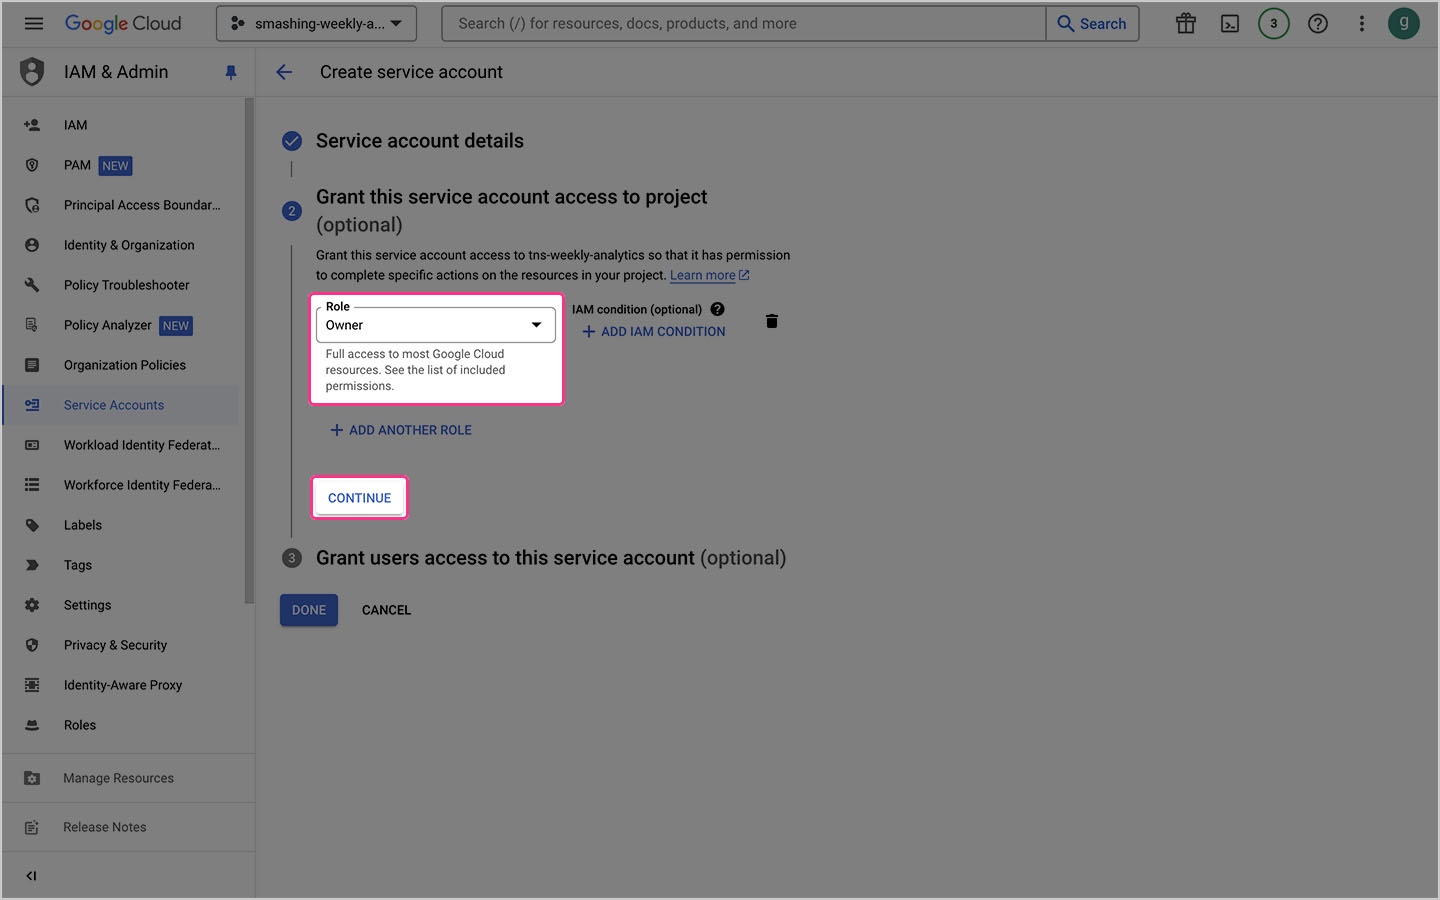Open the navigation hamburger menu

click(33, 23)
